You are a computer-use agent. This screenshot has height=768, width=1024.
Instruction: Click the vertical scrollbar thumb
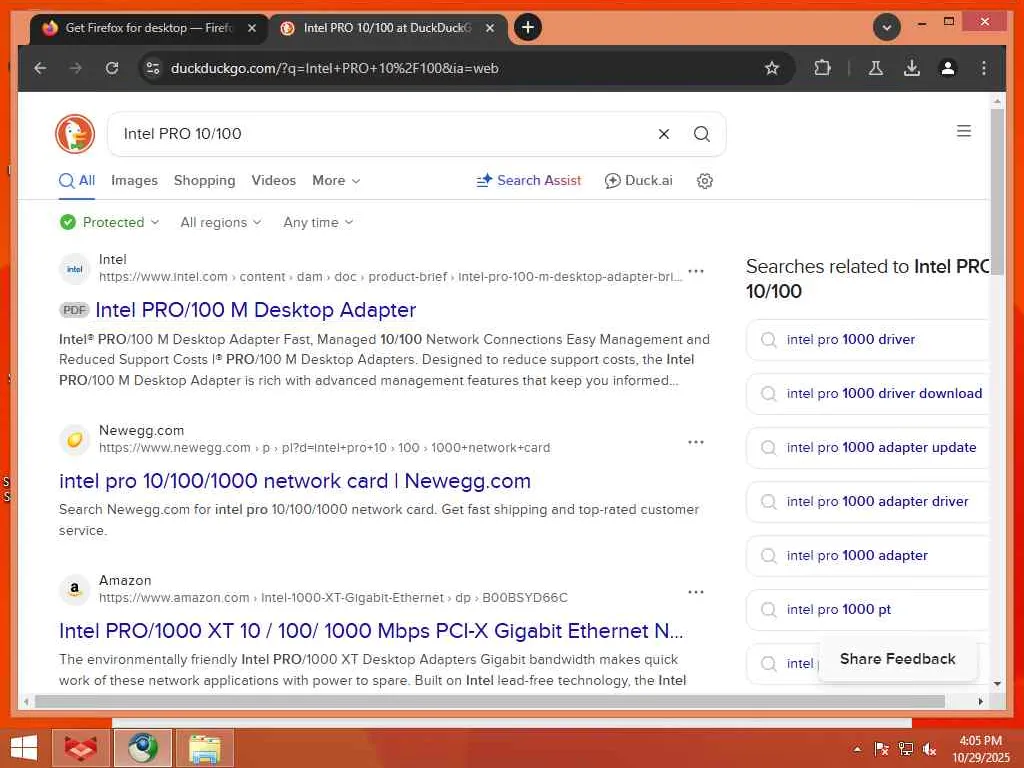pyautogui.click(x=997, y=193)
